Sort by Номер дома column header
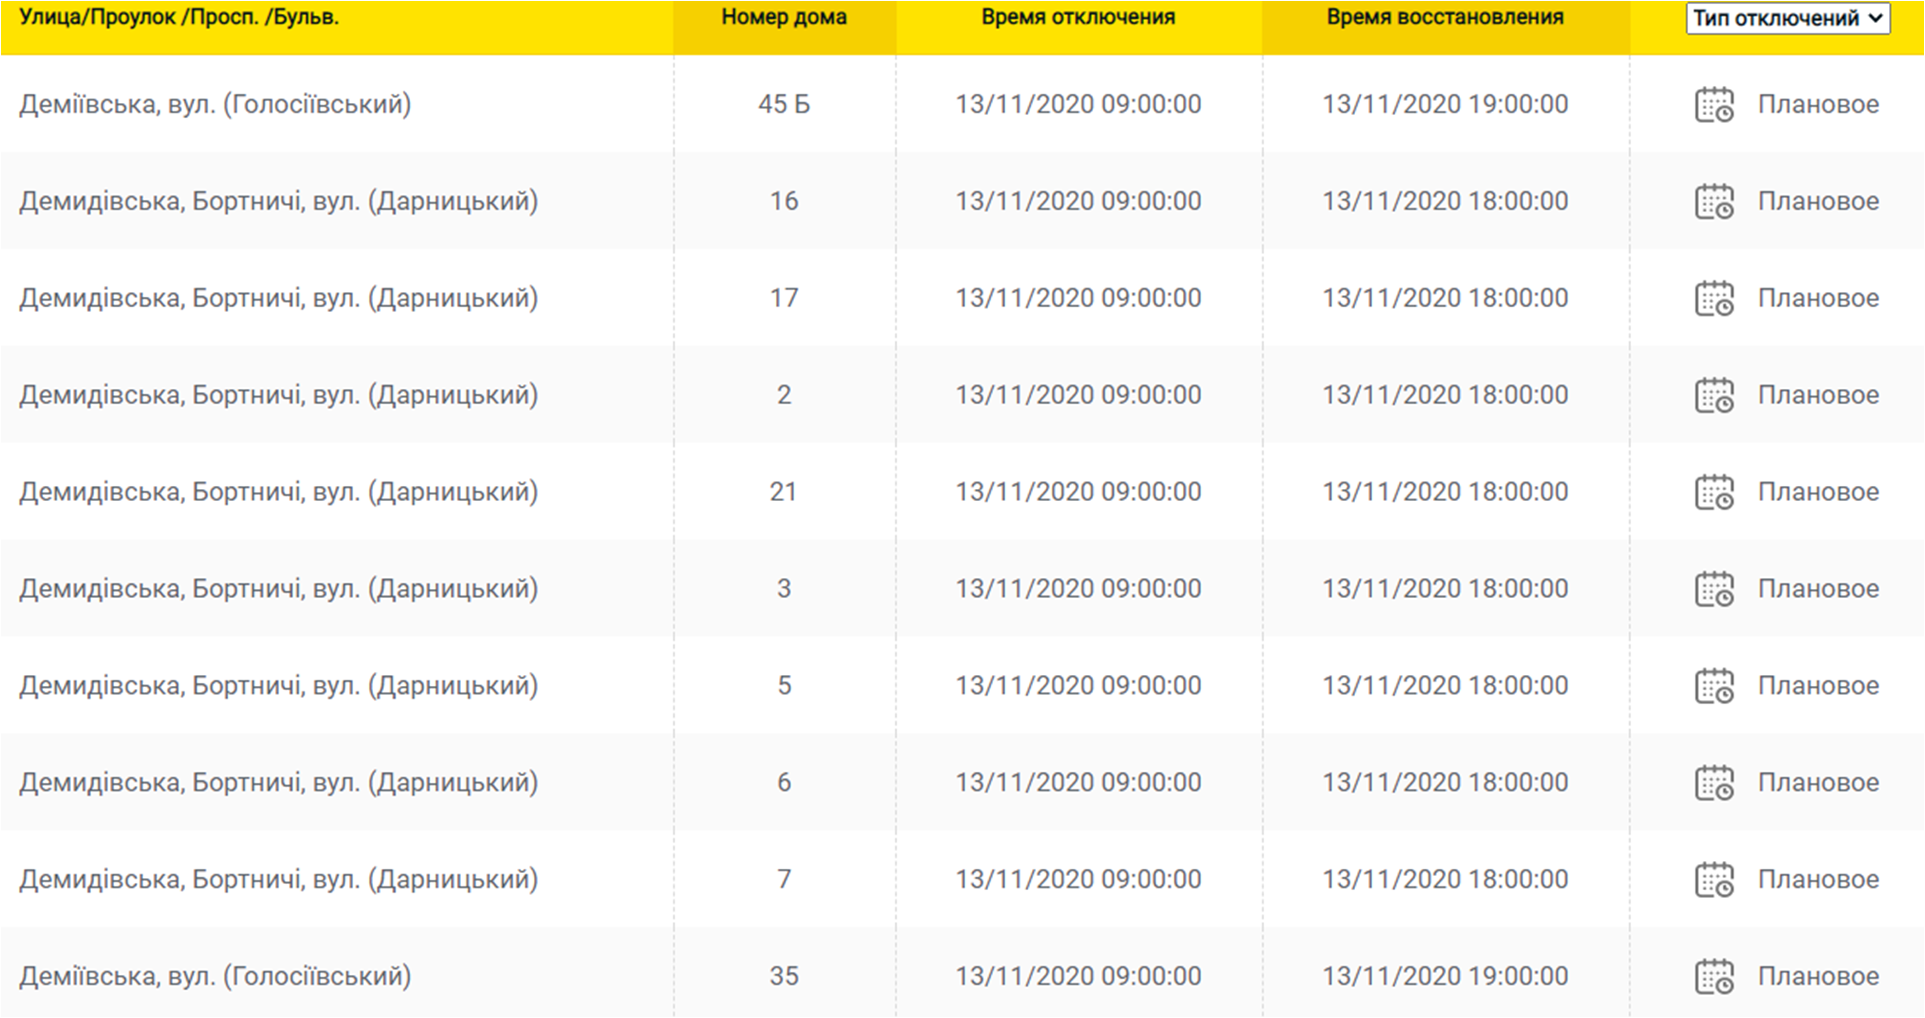This screenshot has height=1018, width=1925. click(784, 18)
